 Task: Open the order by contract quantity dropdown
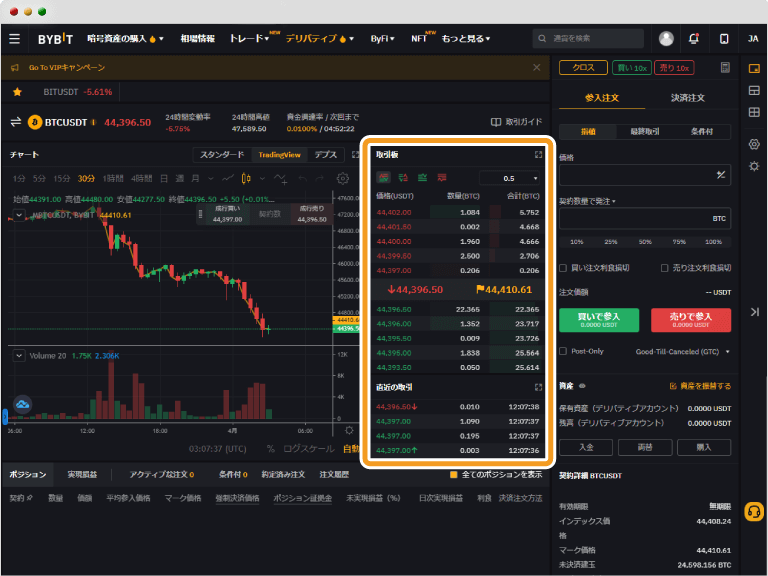coord(587,201)
